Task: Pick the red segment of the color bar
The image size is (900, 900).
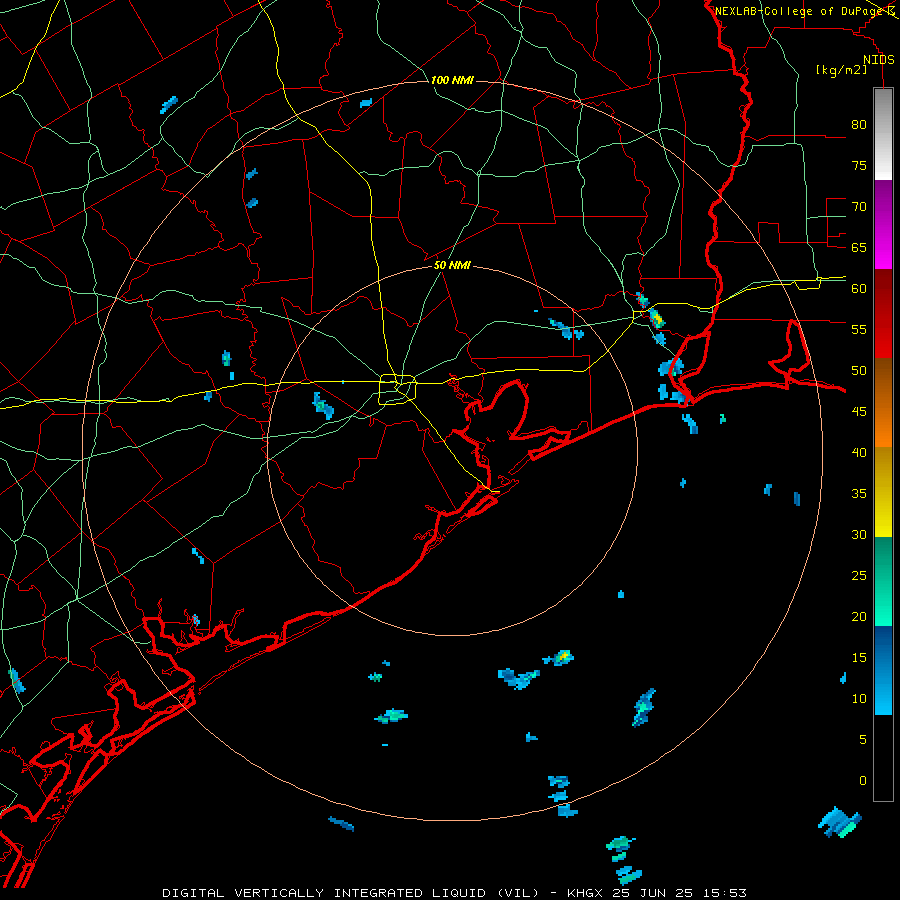Action: coord(883,313)
